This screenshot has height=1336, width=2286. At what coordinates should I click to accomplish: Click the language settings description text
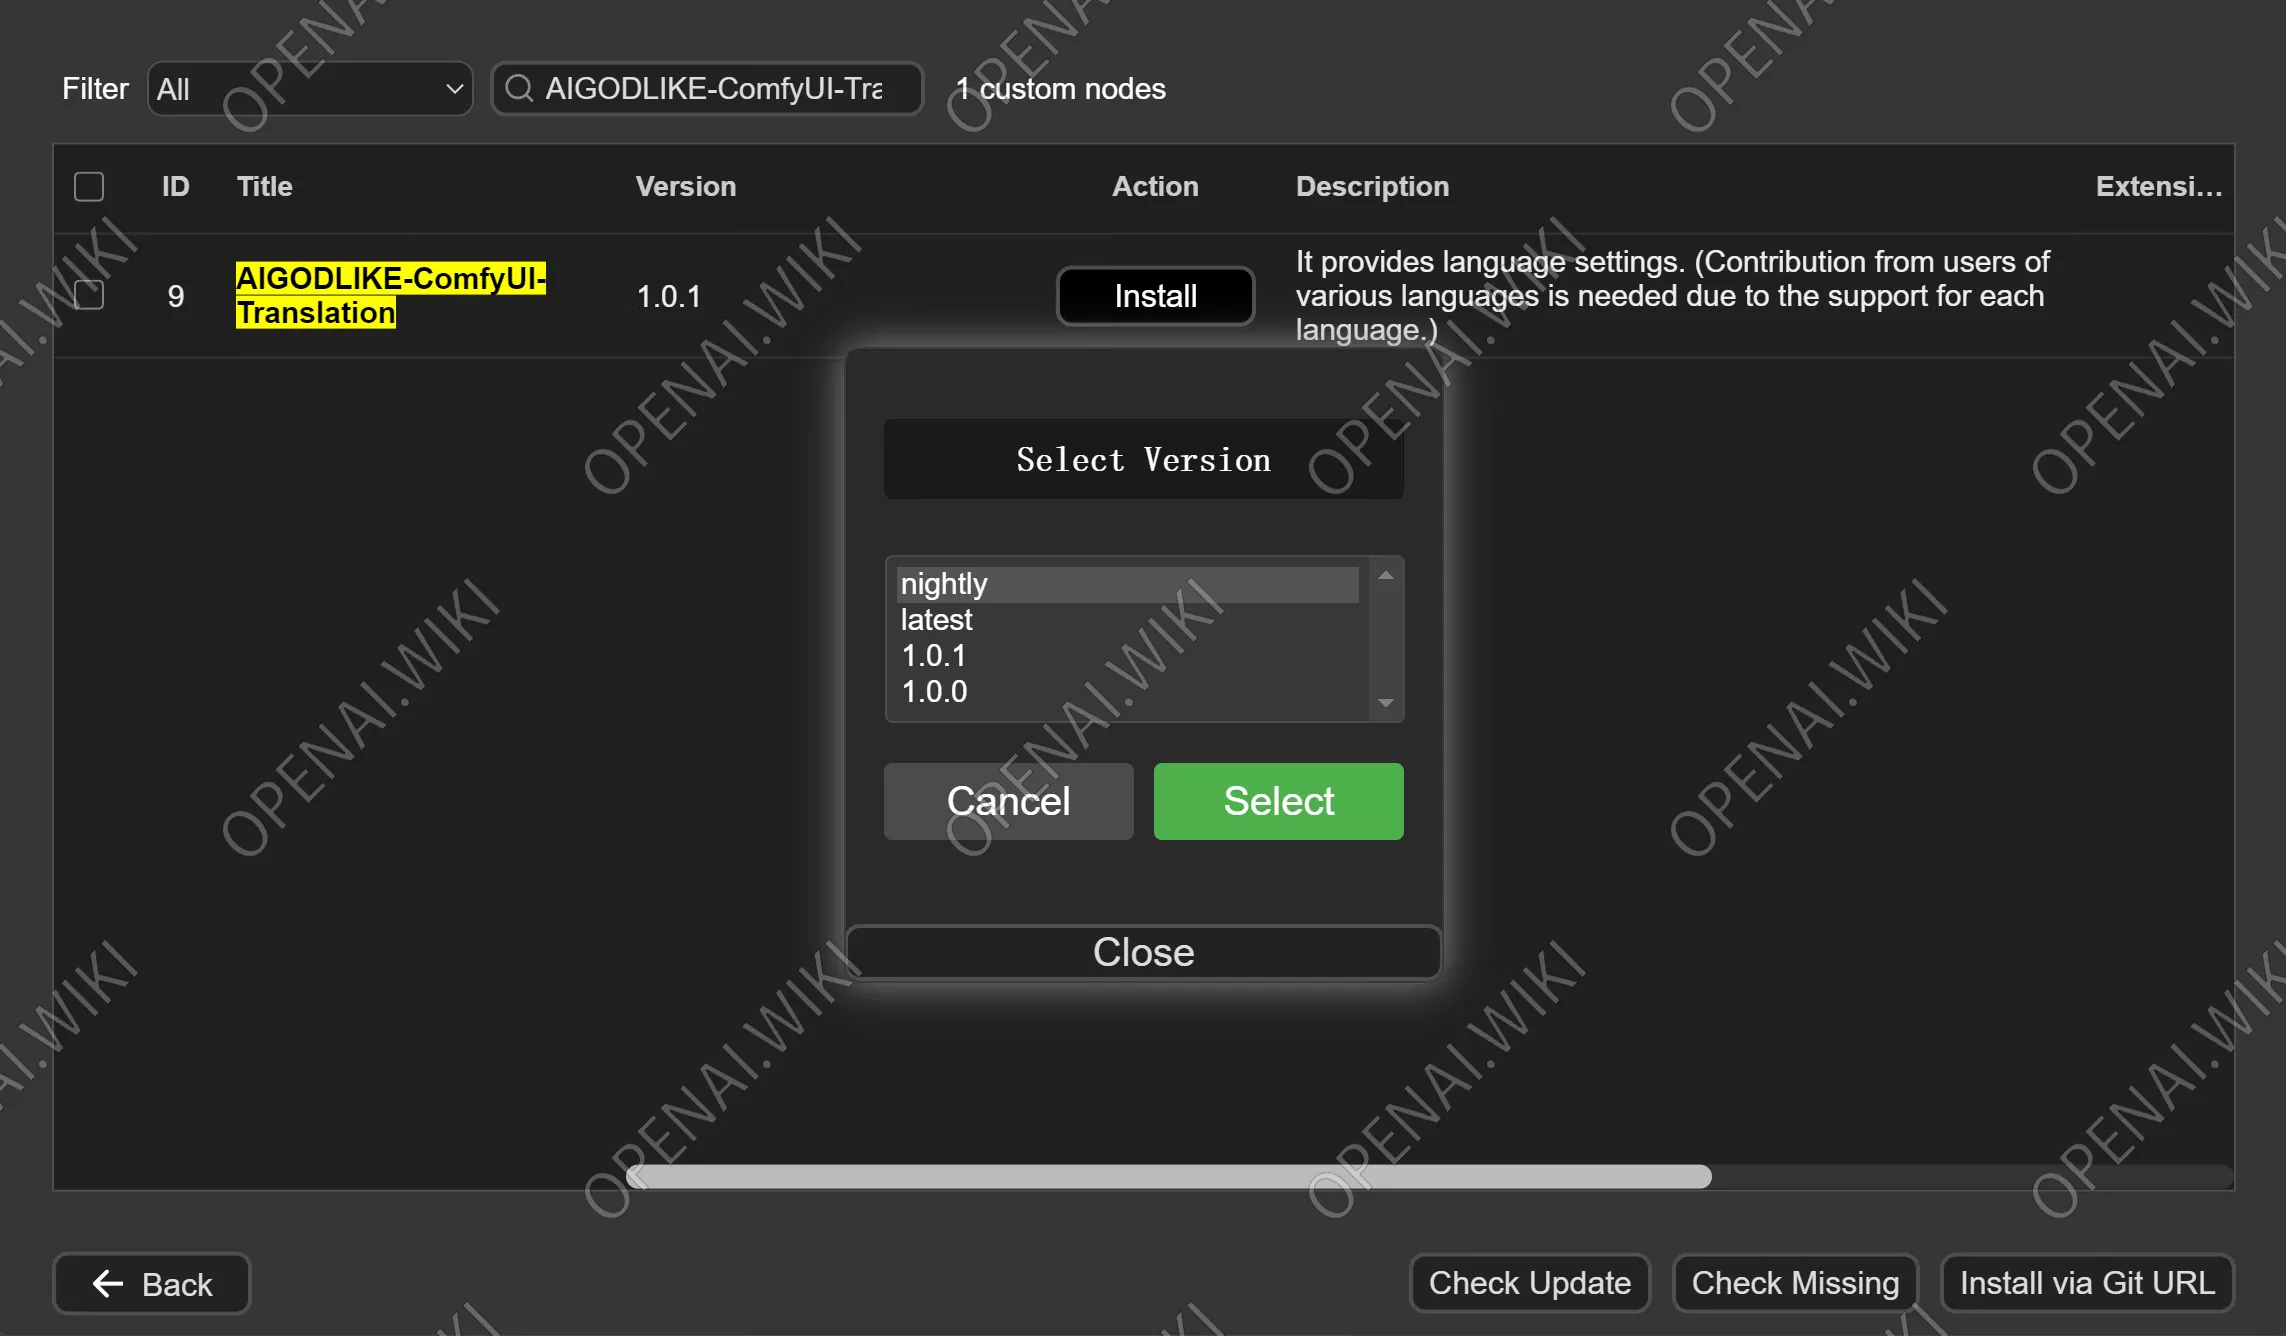tap(1672, 296)
